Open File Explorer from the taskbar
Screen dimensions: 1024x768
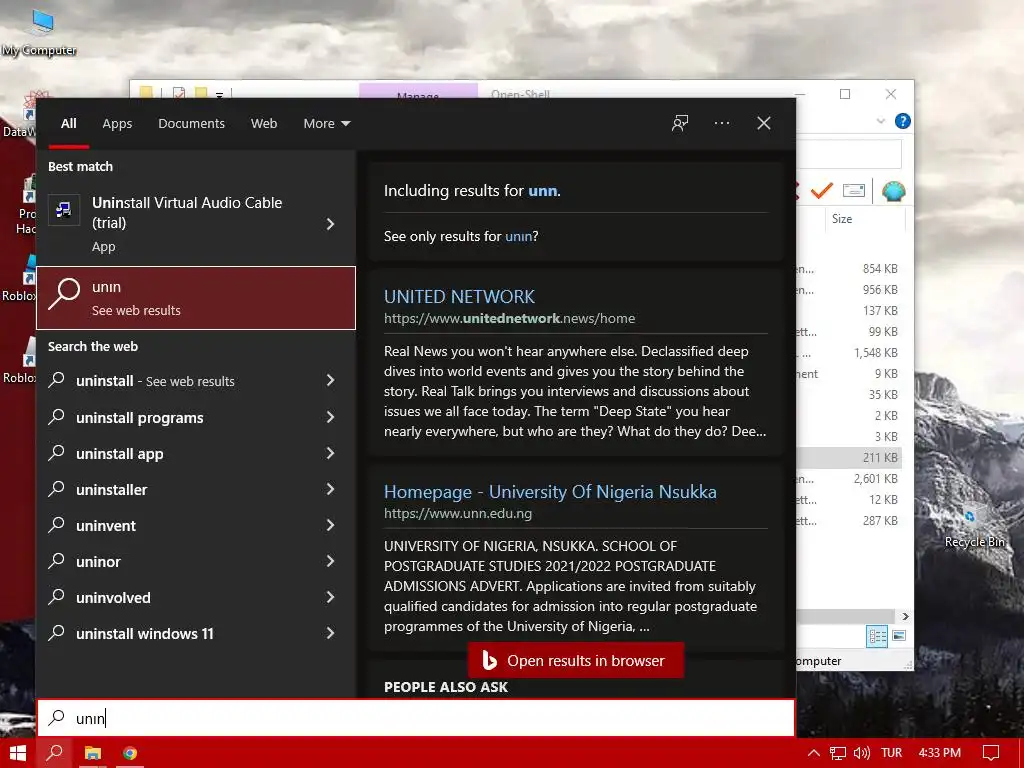tap(93, 753)
